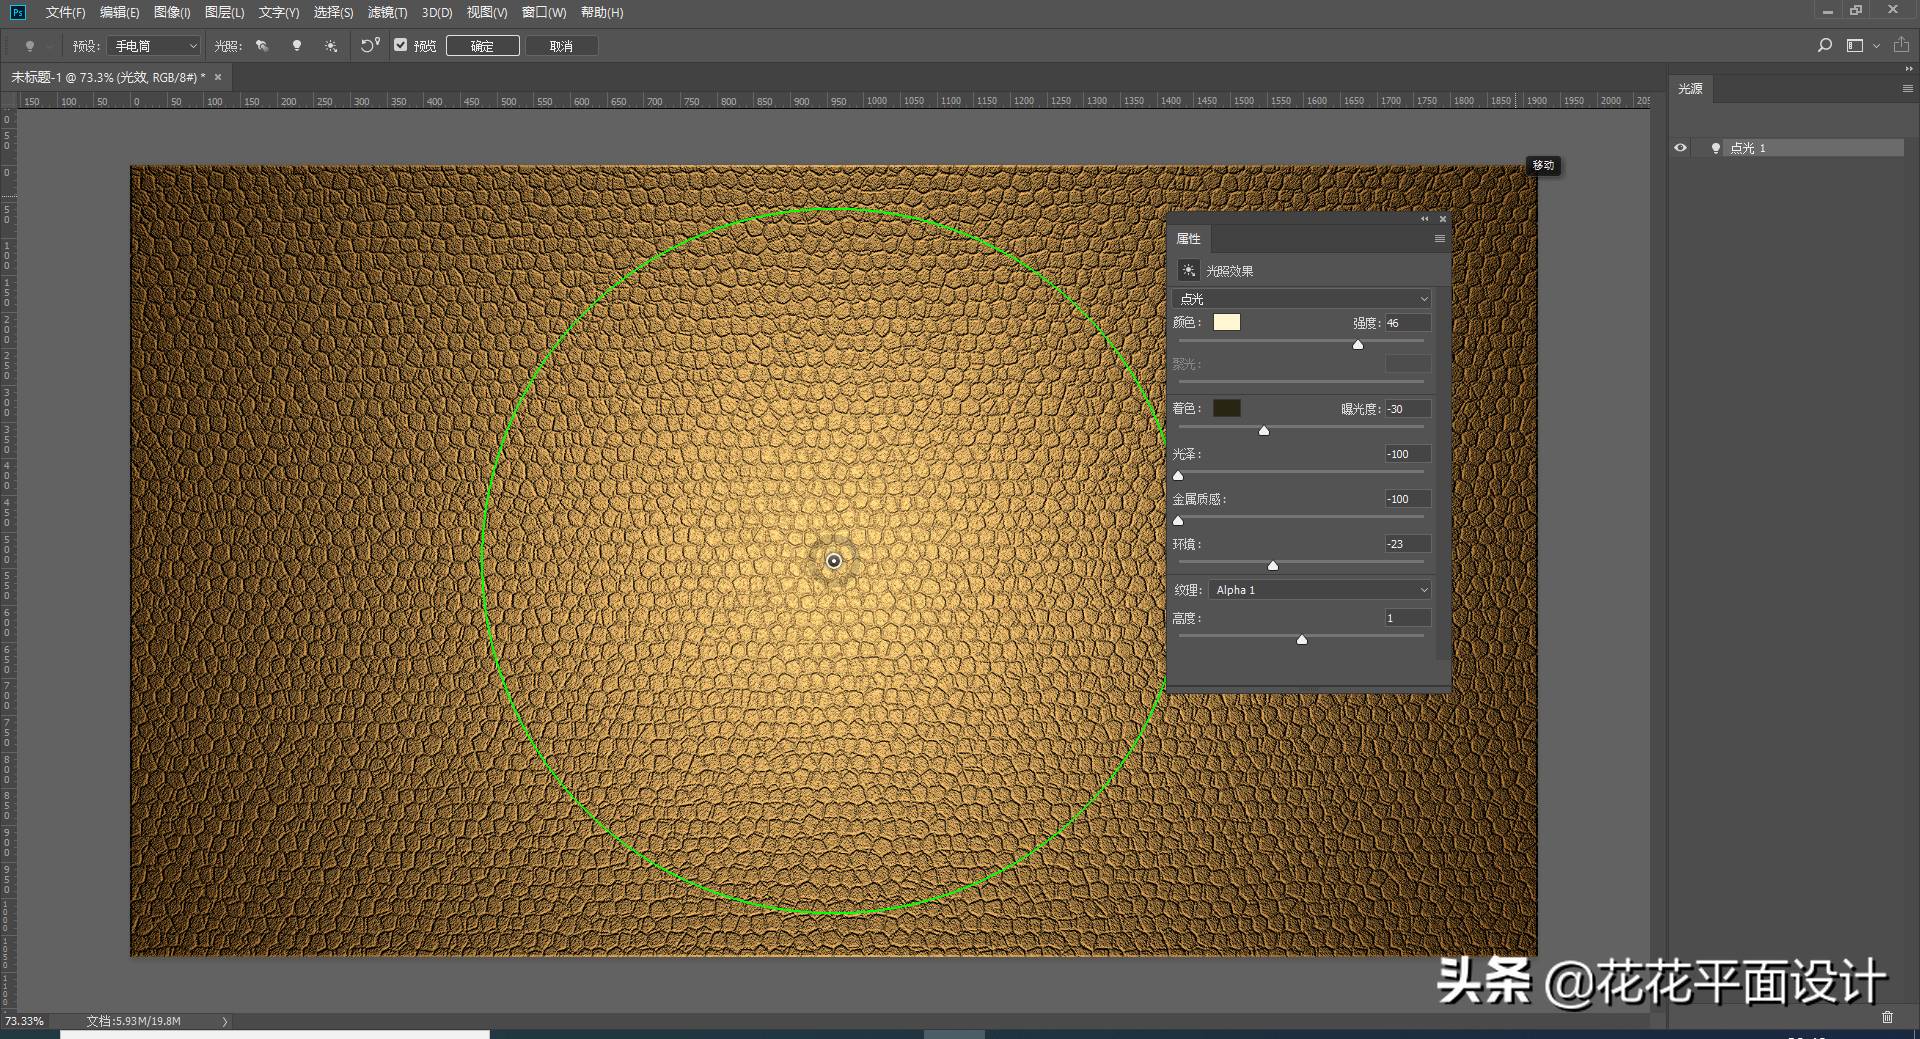The image size is (1920, 1039).
Task: Open the workspace layout switcher icon
Action: coord(1855,45)
